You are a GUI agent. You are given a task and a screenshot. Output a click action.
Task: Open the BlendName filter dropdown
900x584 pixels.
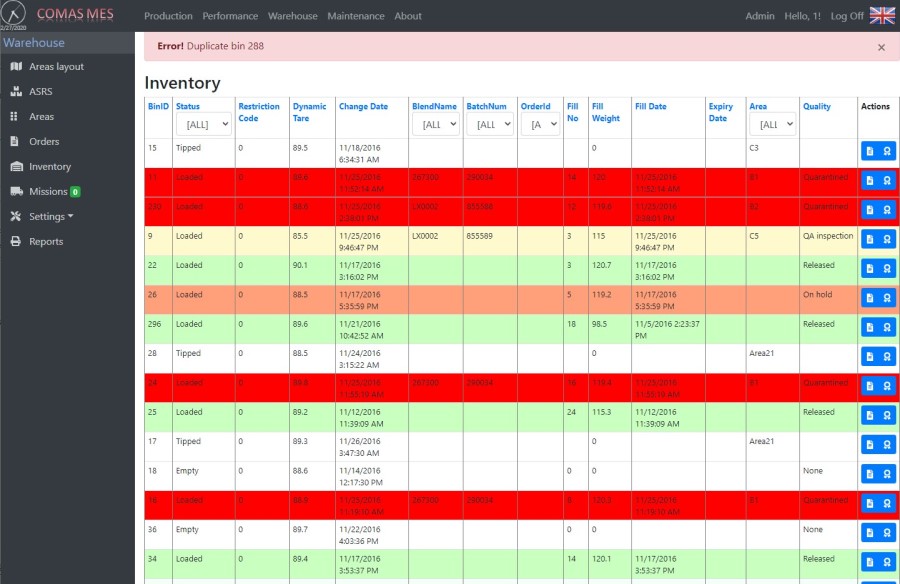point(435,124)
